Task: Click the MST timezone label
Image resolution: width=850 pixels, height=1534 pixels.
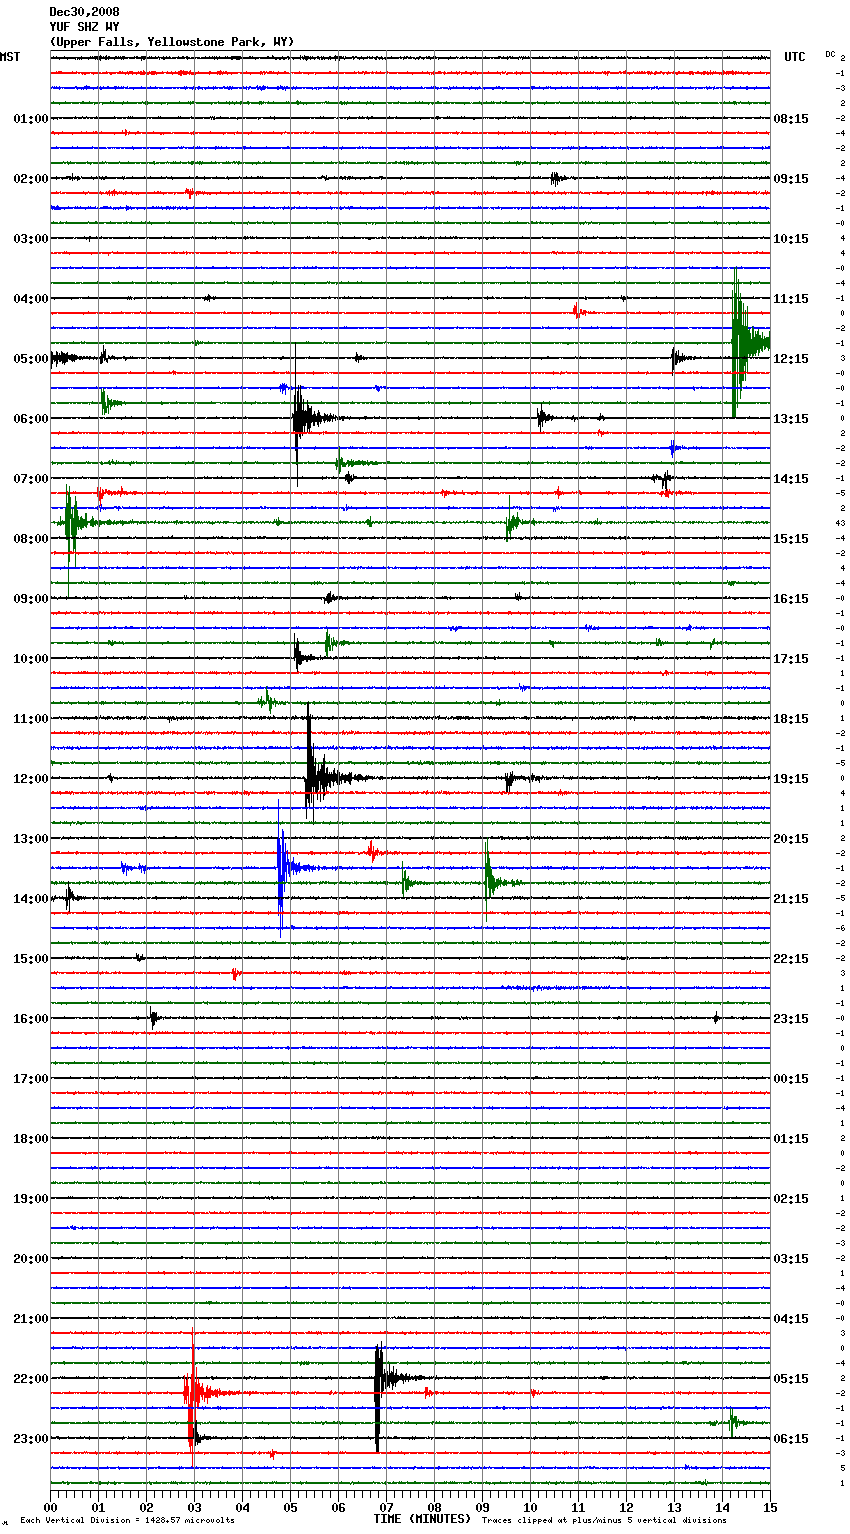Action: [x=10, y=57]
